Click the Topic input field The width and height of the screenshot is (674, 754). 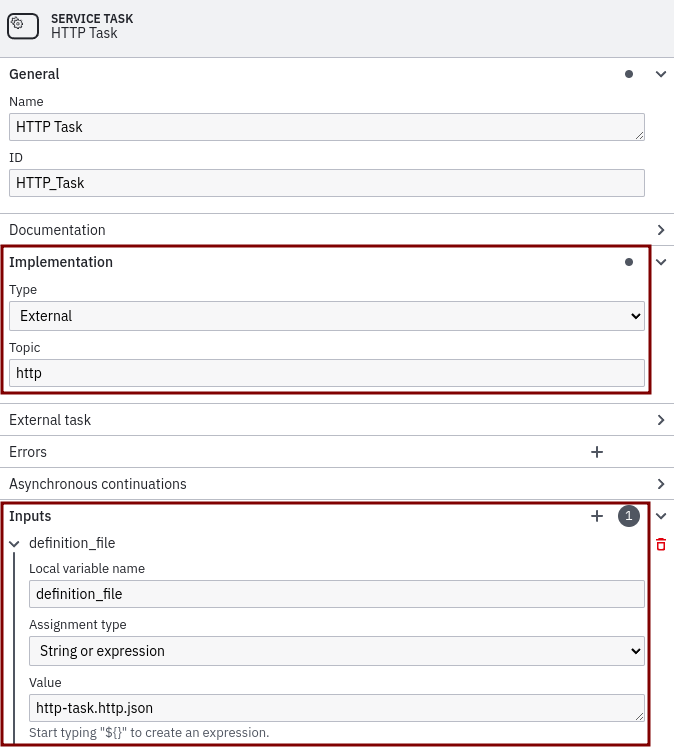(327, 373)
